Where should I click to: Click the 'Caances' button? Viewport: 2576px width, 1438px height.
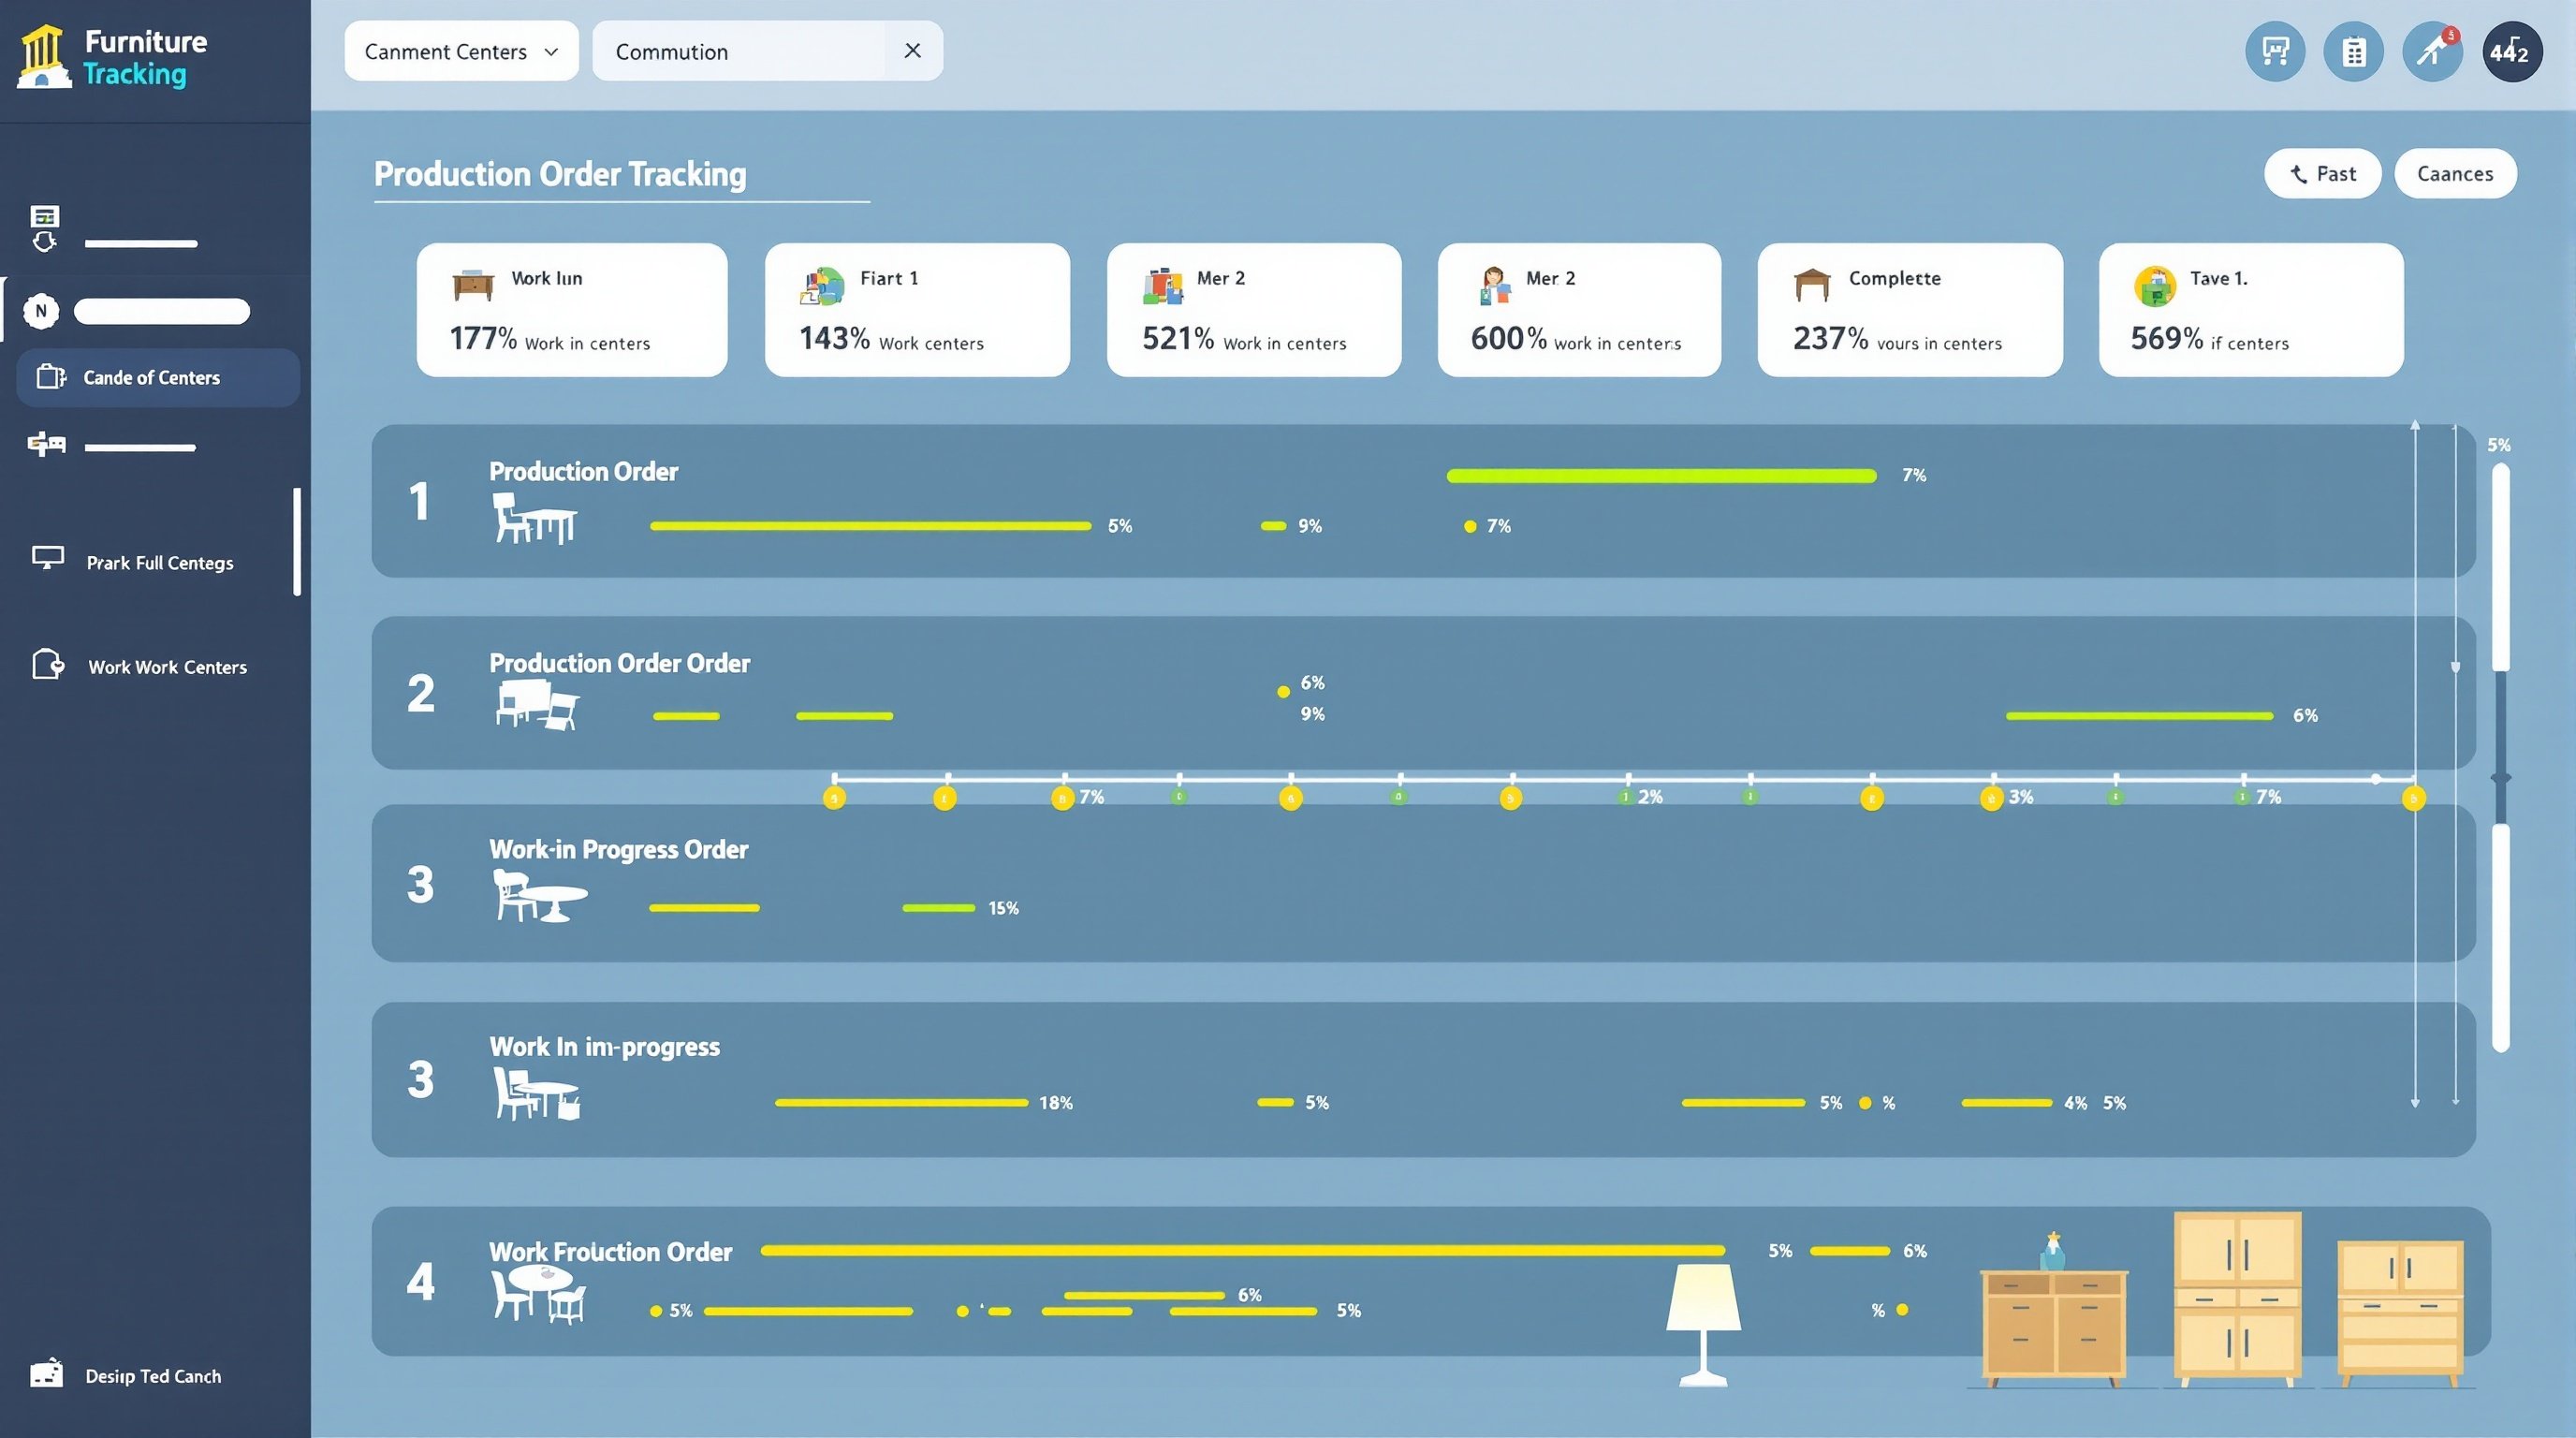2455,173
